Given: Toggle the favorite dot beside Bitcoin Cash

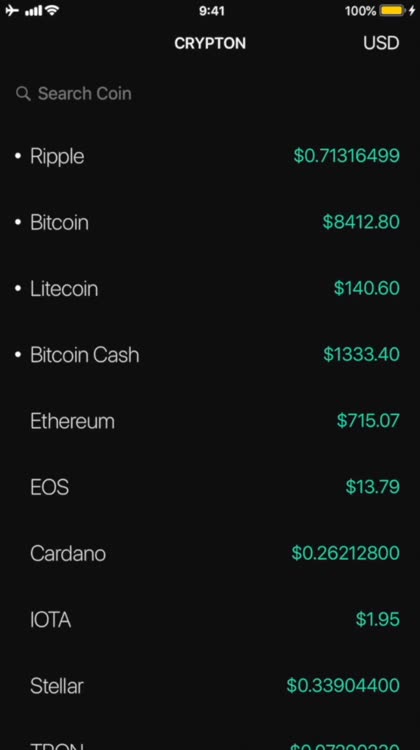Looking at the screenshot, I should tap(18, 355).
